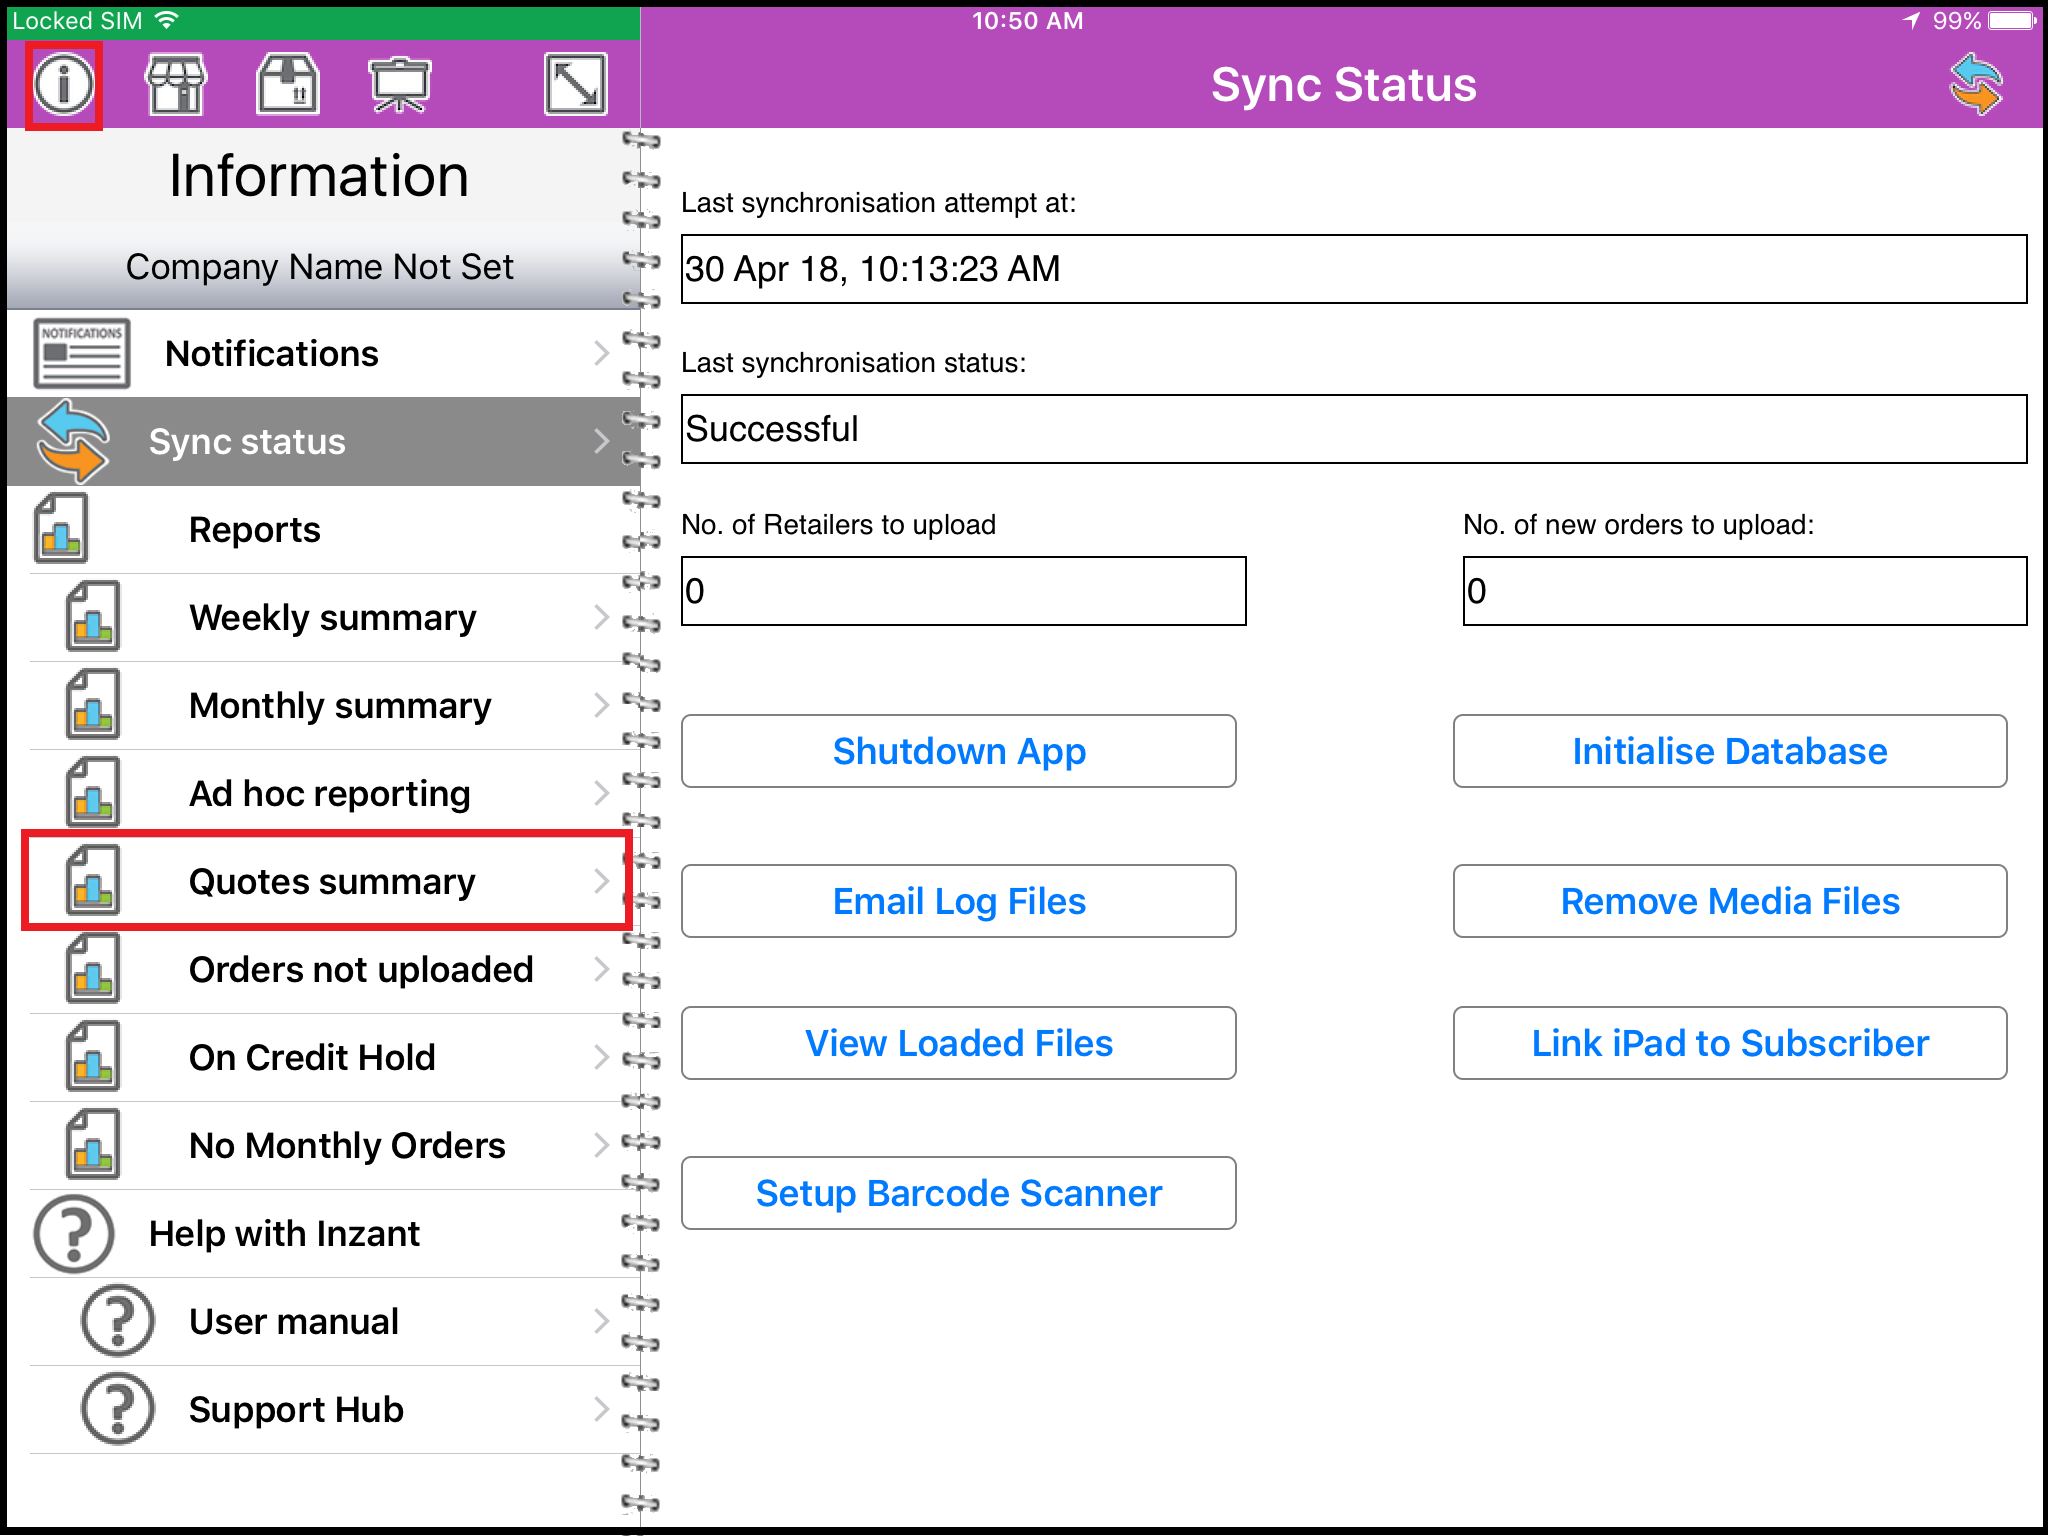Click the Reports chart document icon
2048x1536 pixels.
[61, 529]
